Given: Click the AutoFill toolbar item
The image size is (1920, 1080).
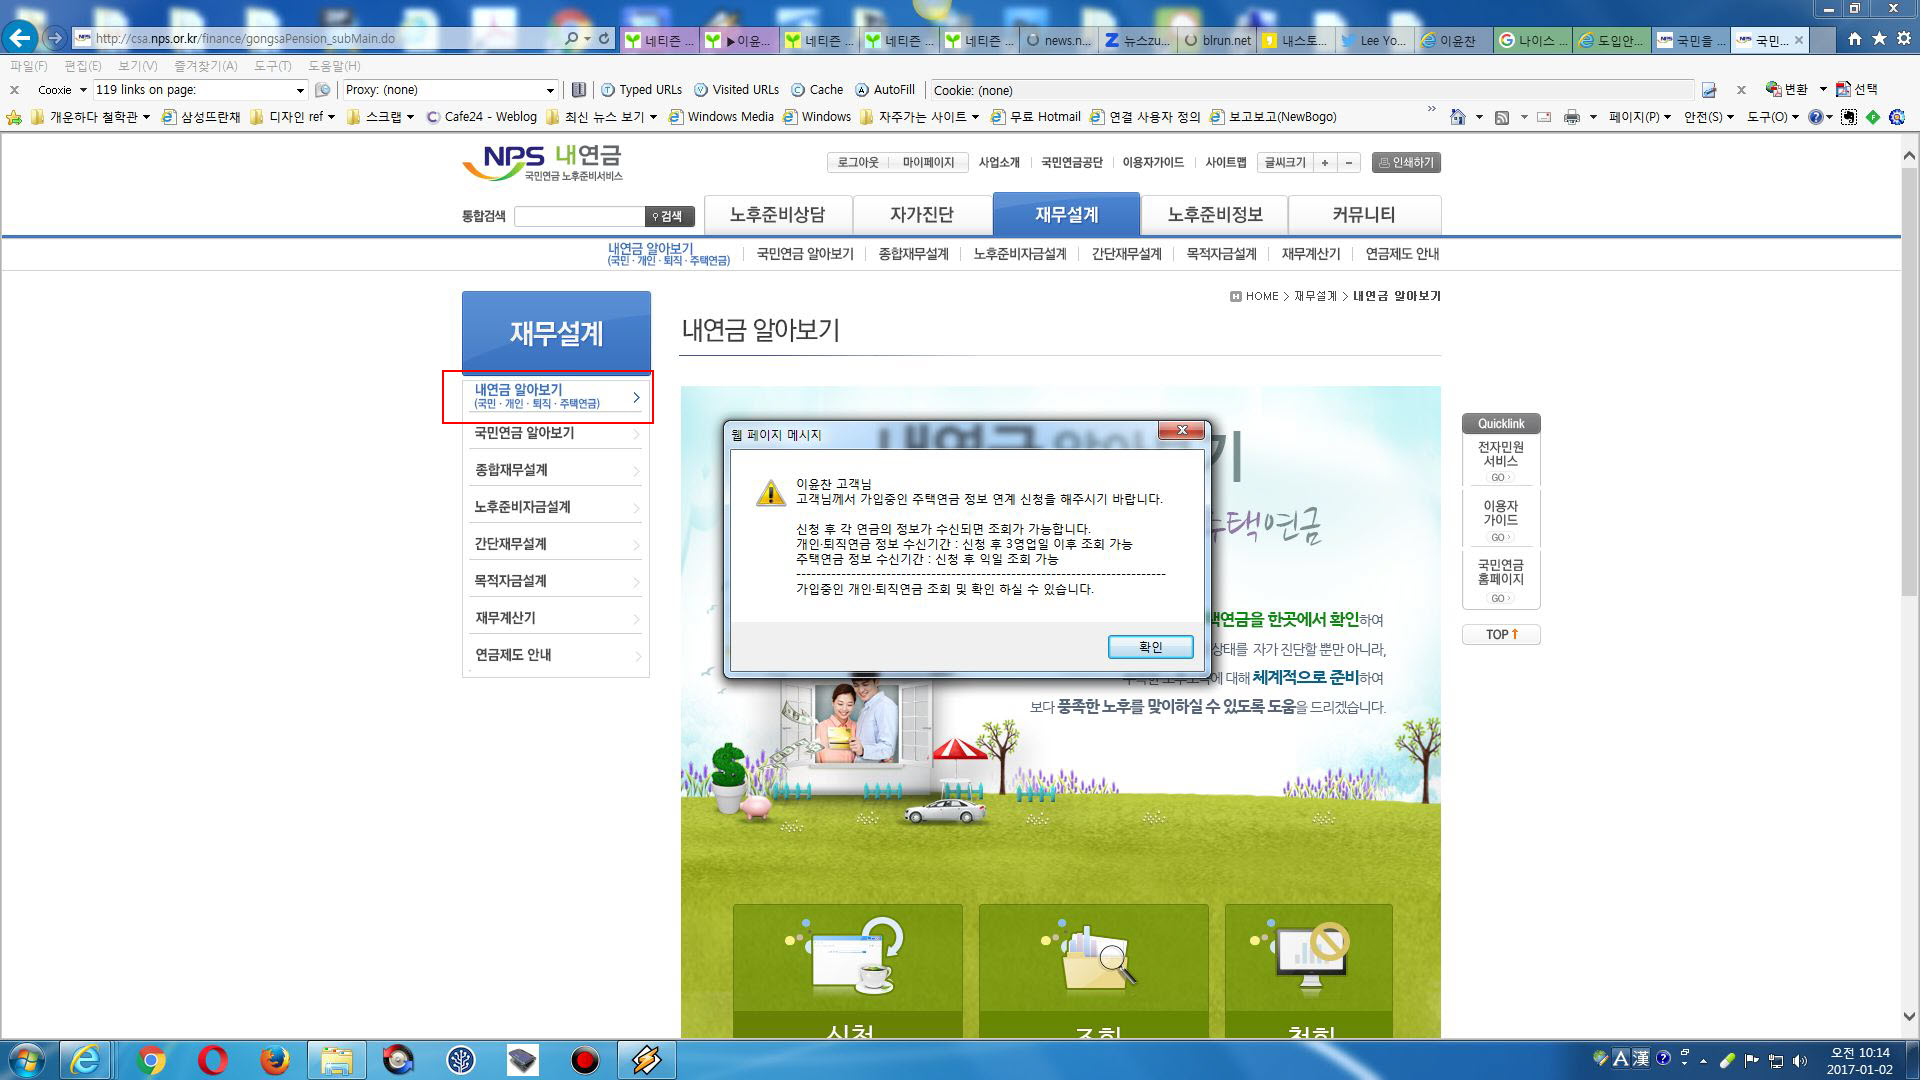Looking at the screenshot, I should click(885, 90).
